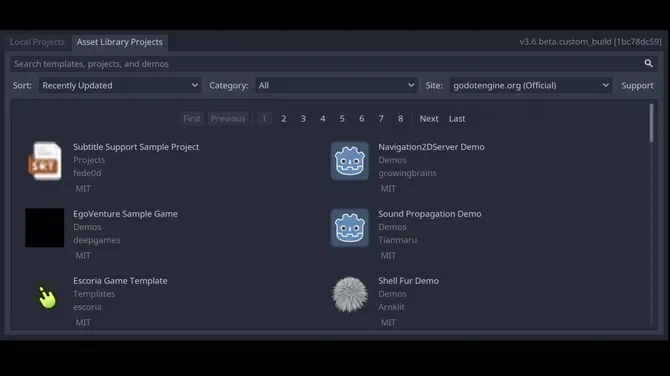Focus the search templates, projects, and demos field
Screen dimensions: 670x376
[x=334, y=64]
